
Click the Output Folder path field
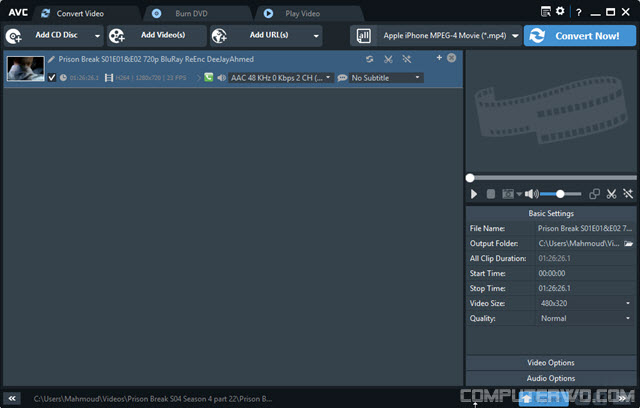point(579,244)
